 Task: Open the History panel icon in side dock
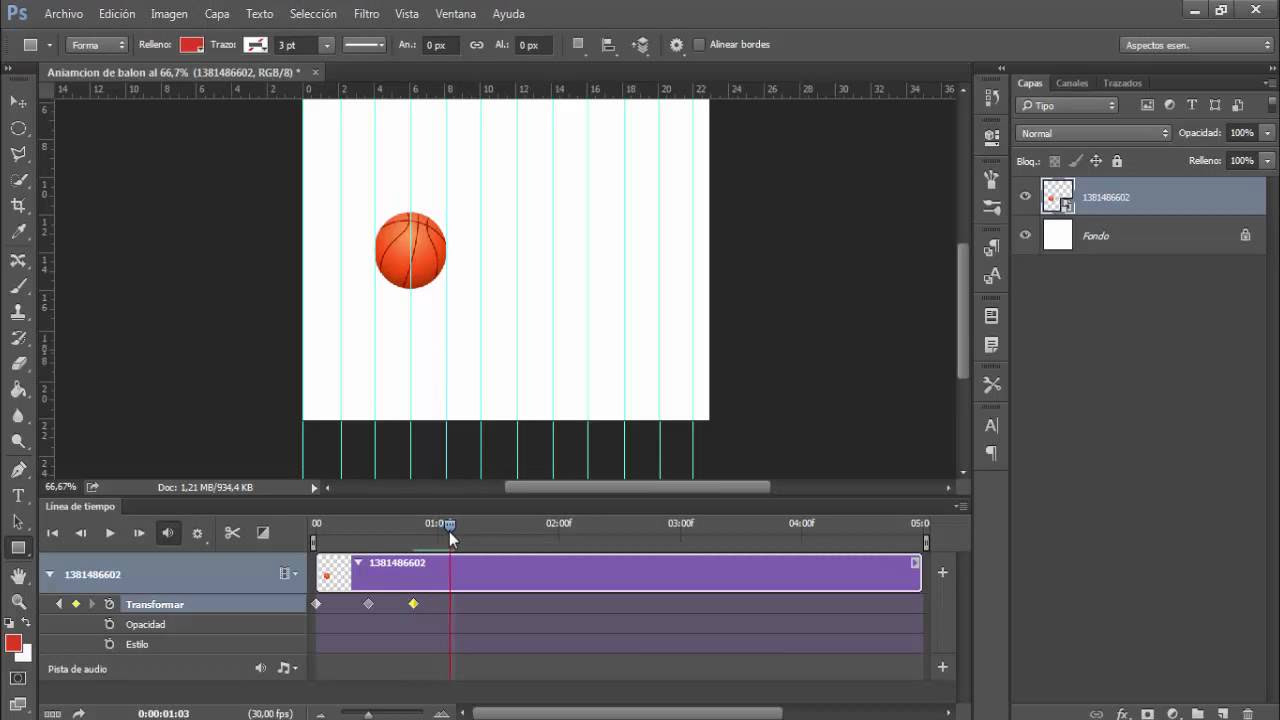click(x=991, y=98)
